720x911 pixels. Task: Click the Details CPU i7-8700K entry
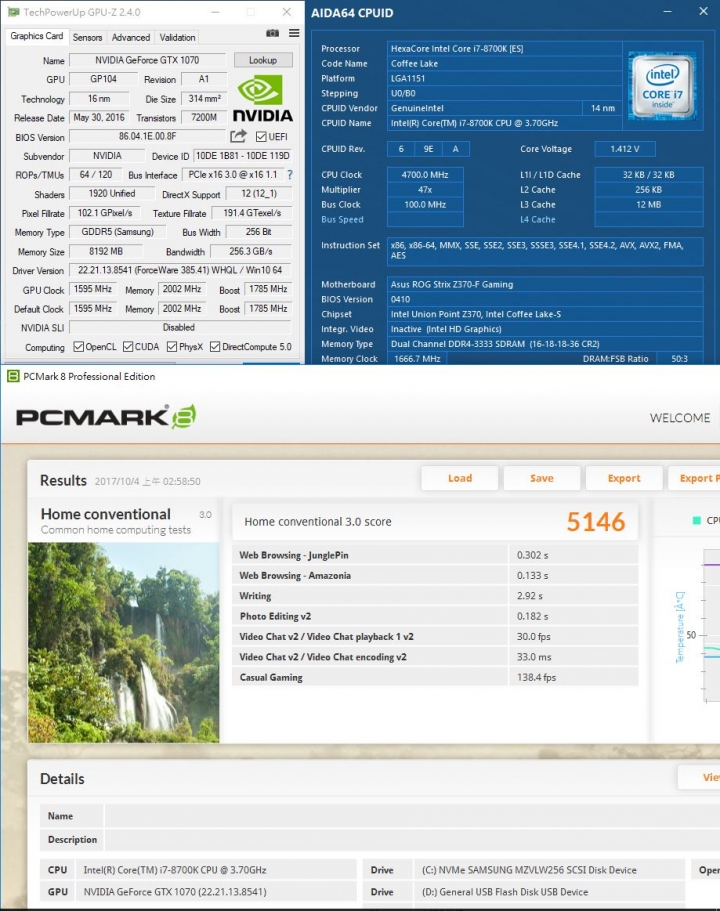pyautogui.click(x=216, y=870)
